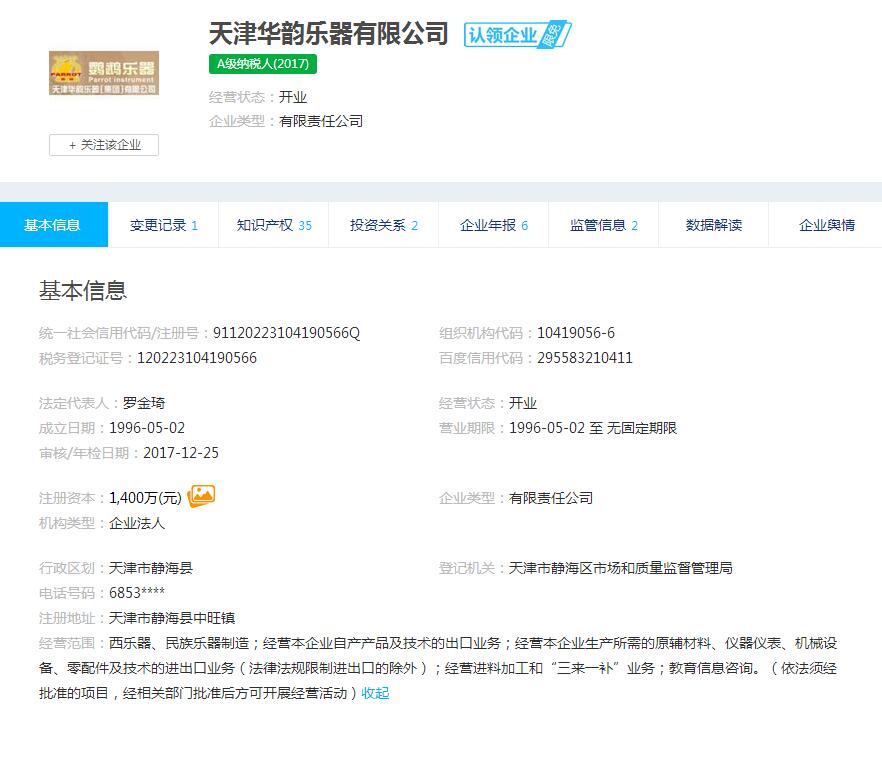Click 开业 status in the header
882x759 pixels.
(293, 97)
